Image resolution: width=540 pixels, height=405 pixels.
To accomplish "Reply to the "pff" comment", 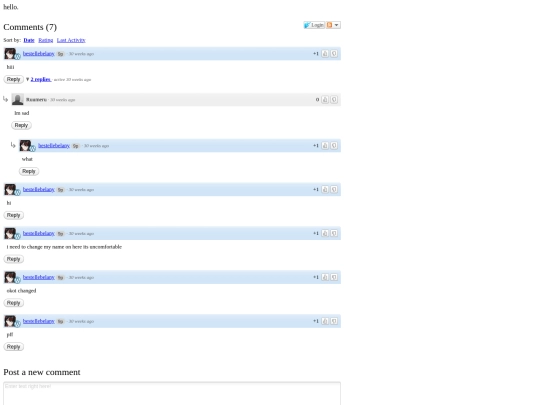I will click(13, 347).
